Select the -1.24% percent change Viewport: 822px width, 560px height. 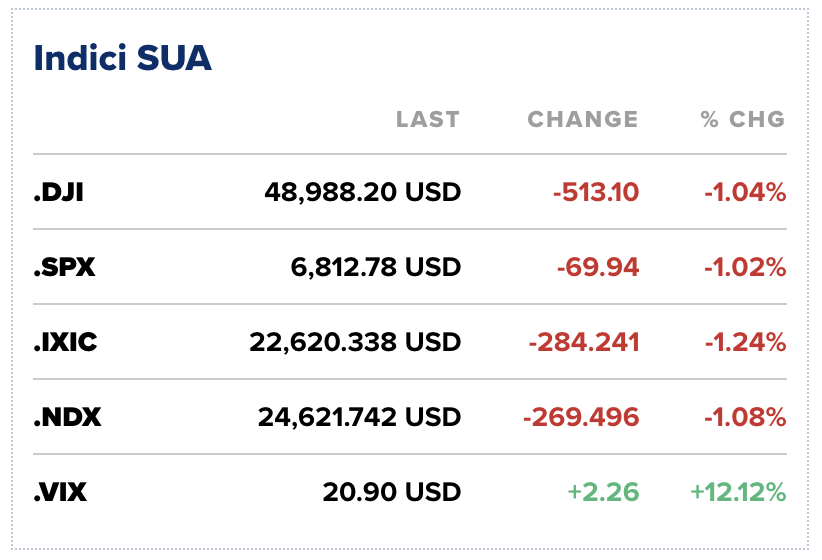[744, 342]
